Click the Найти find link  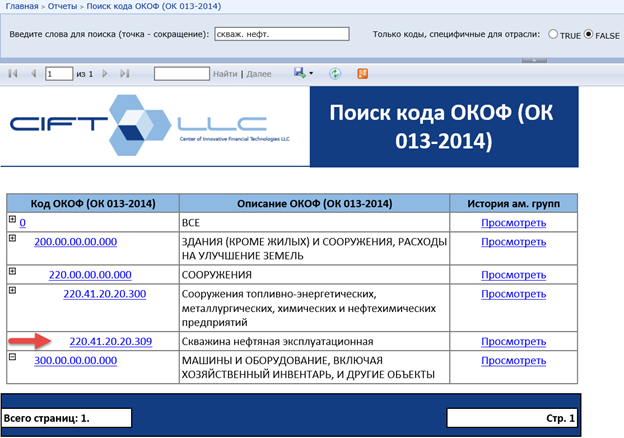click(x=225, y=74)
